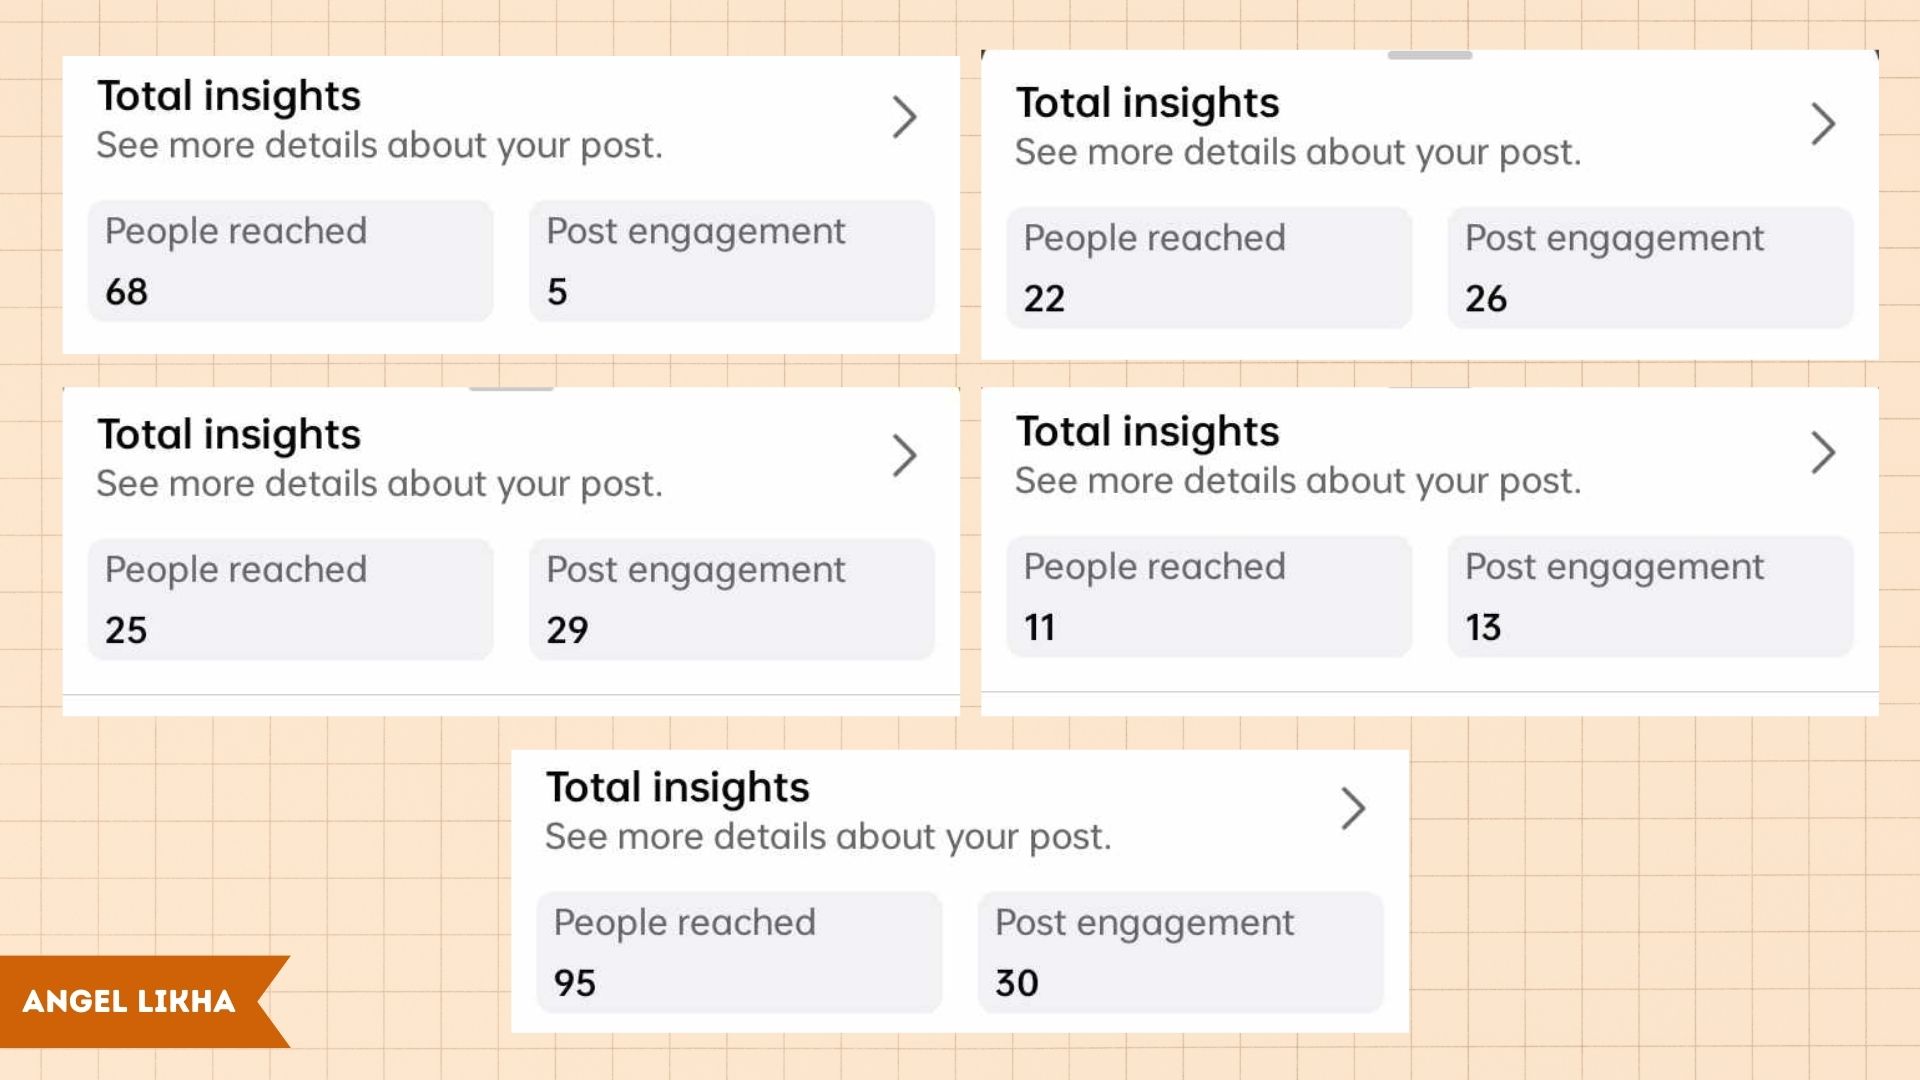This screenshot has height=1080, width=1920.
Task: Click Total insights heading above 11 reached
Action: [x=1147, y=432]
